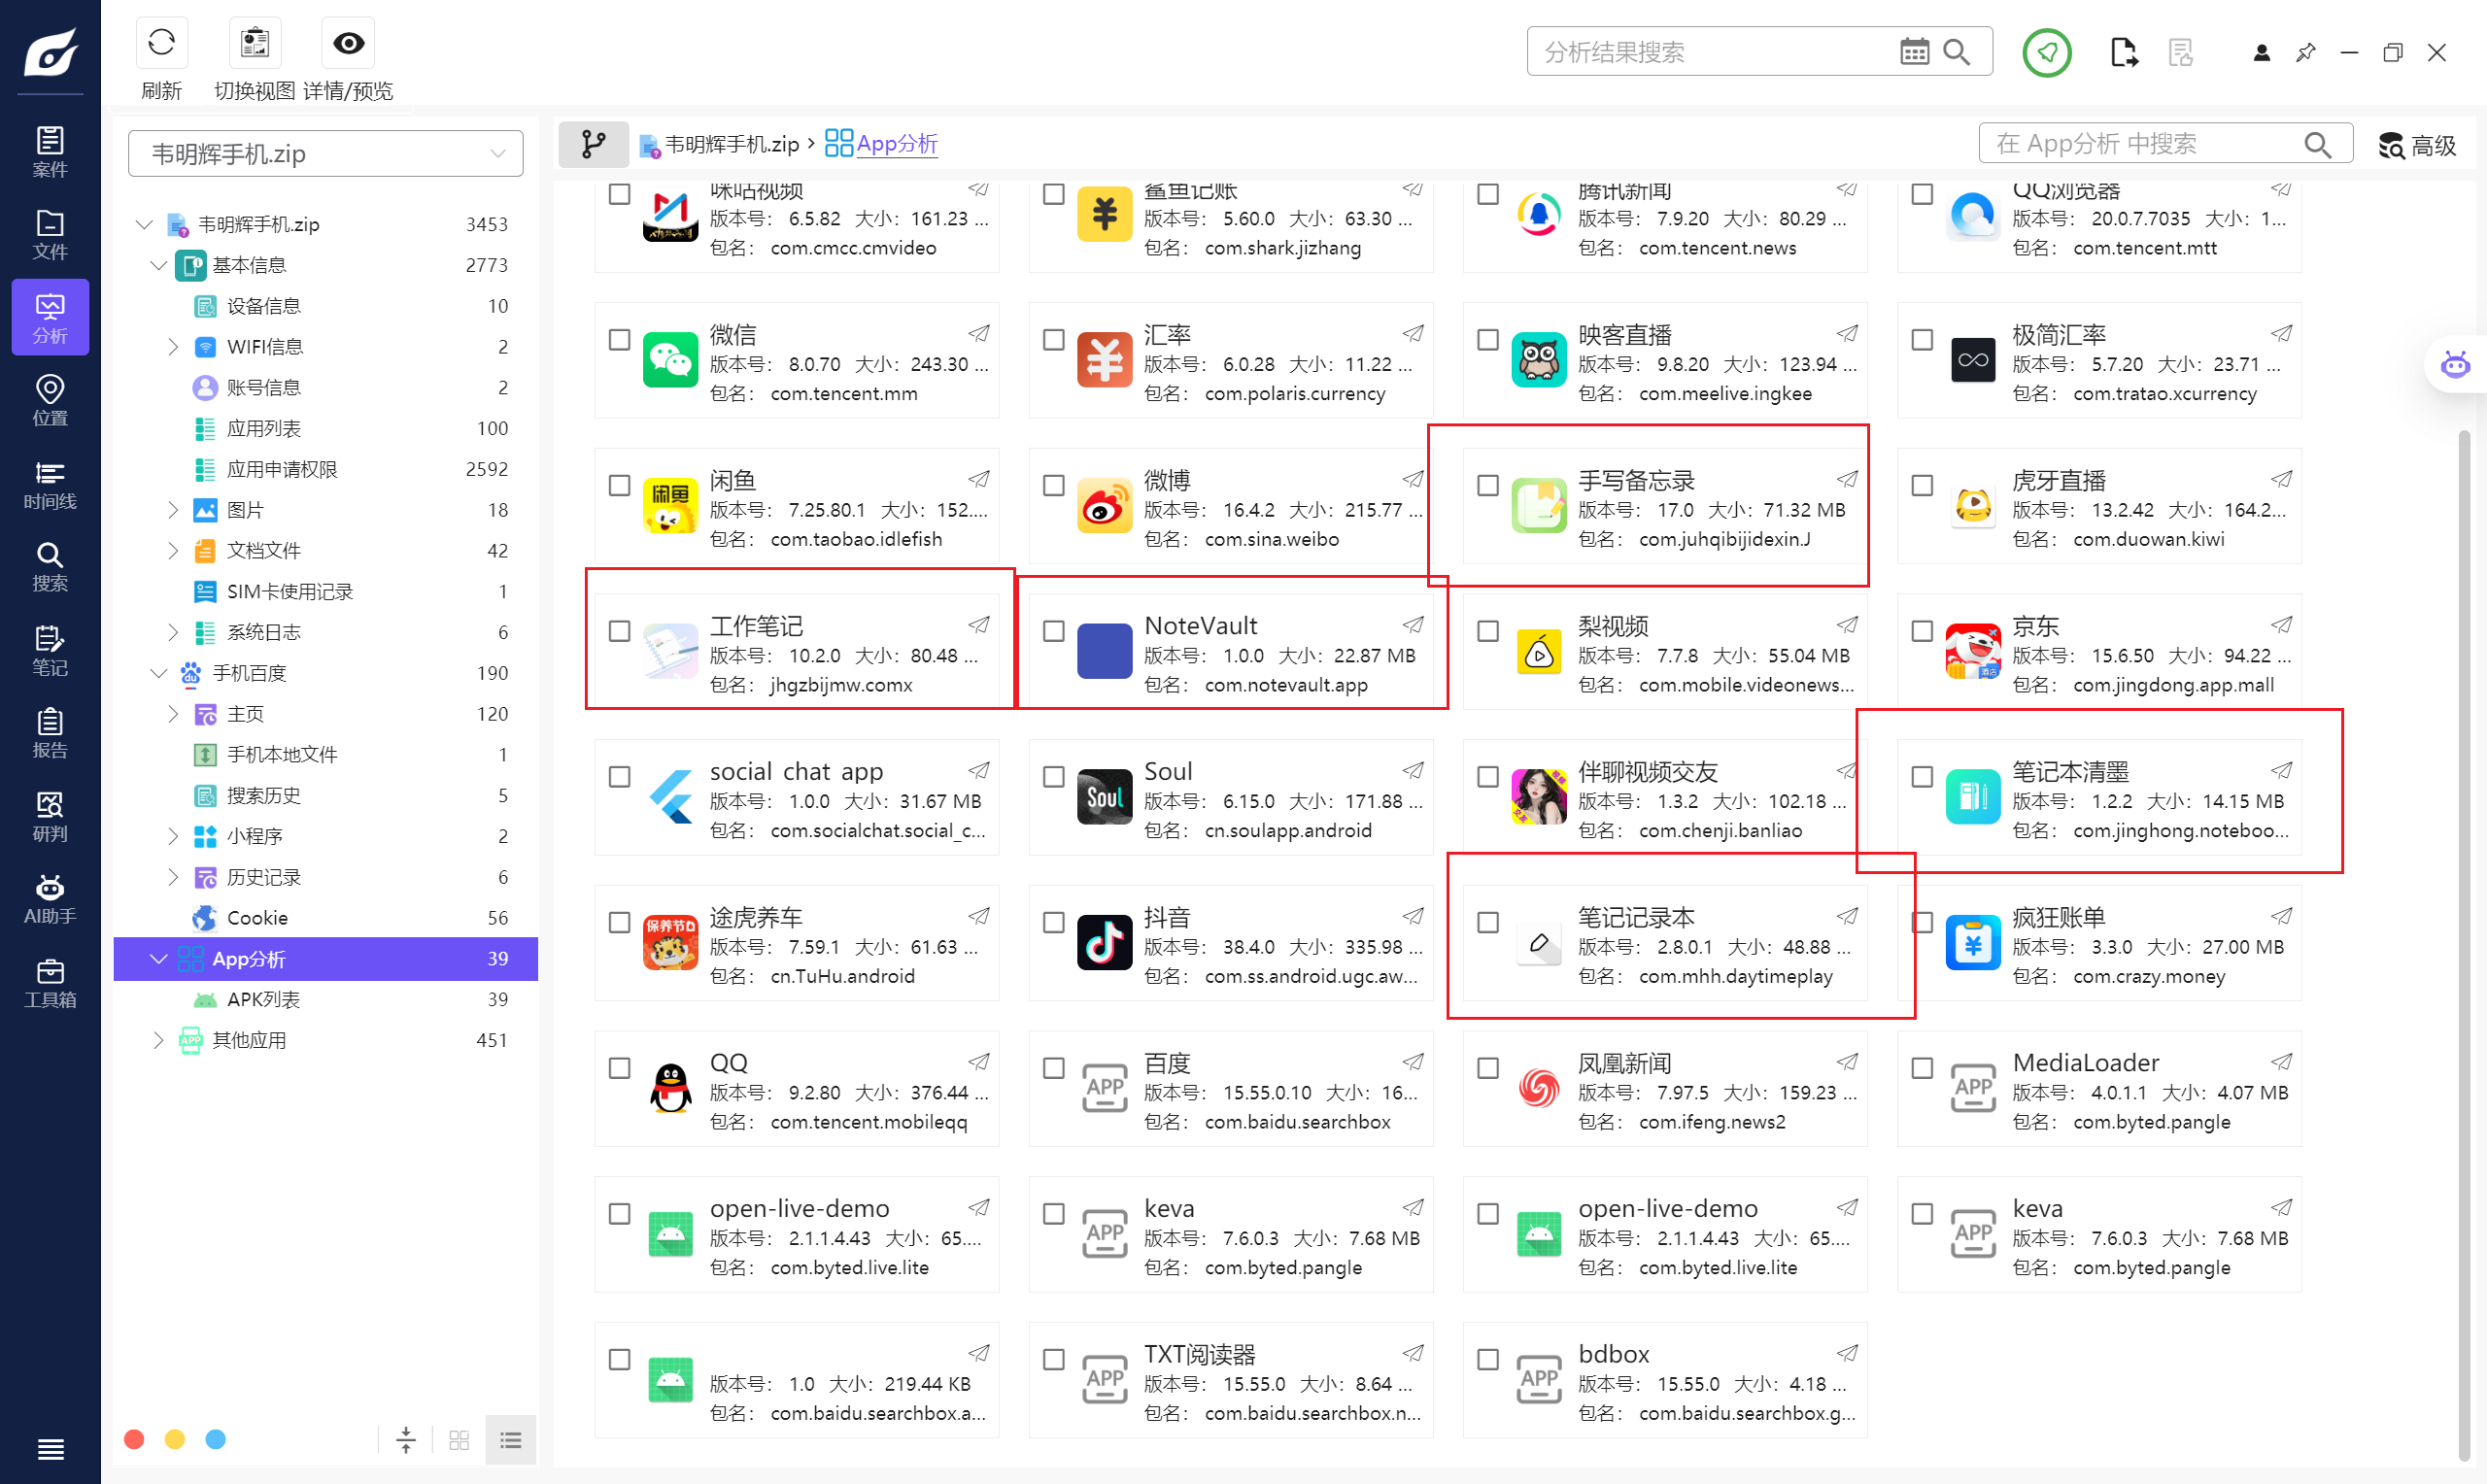Expand the 其他应用 tree node
2487x1484 pixels.
tap(158, 1040)
